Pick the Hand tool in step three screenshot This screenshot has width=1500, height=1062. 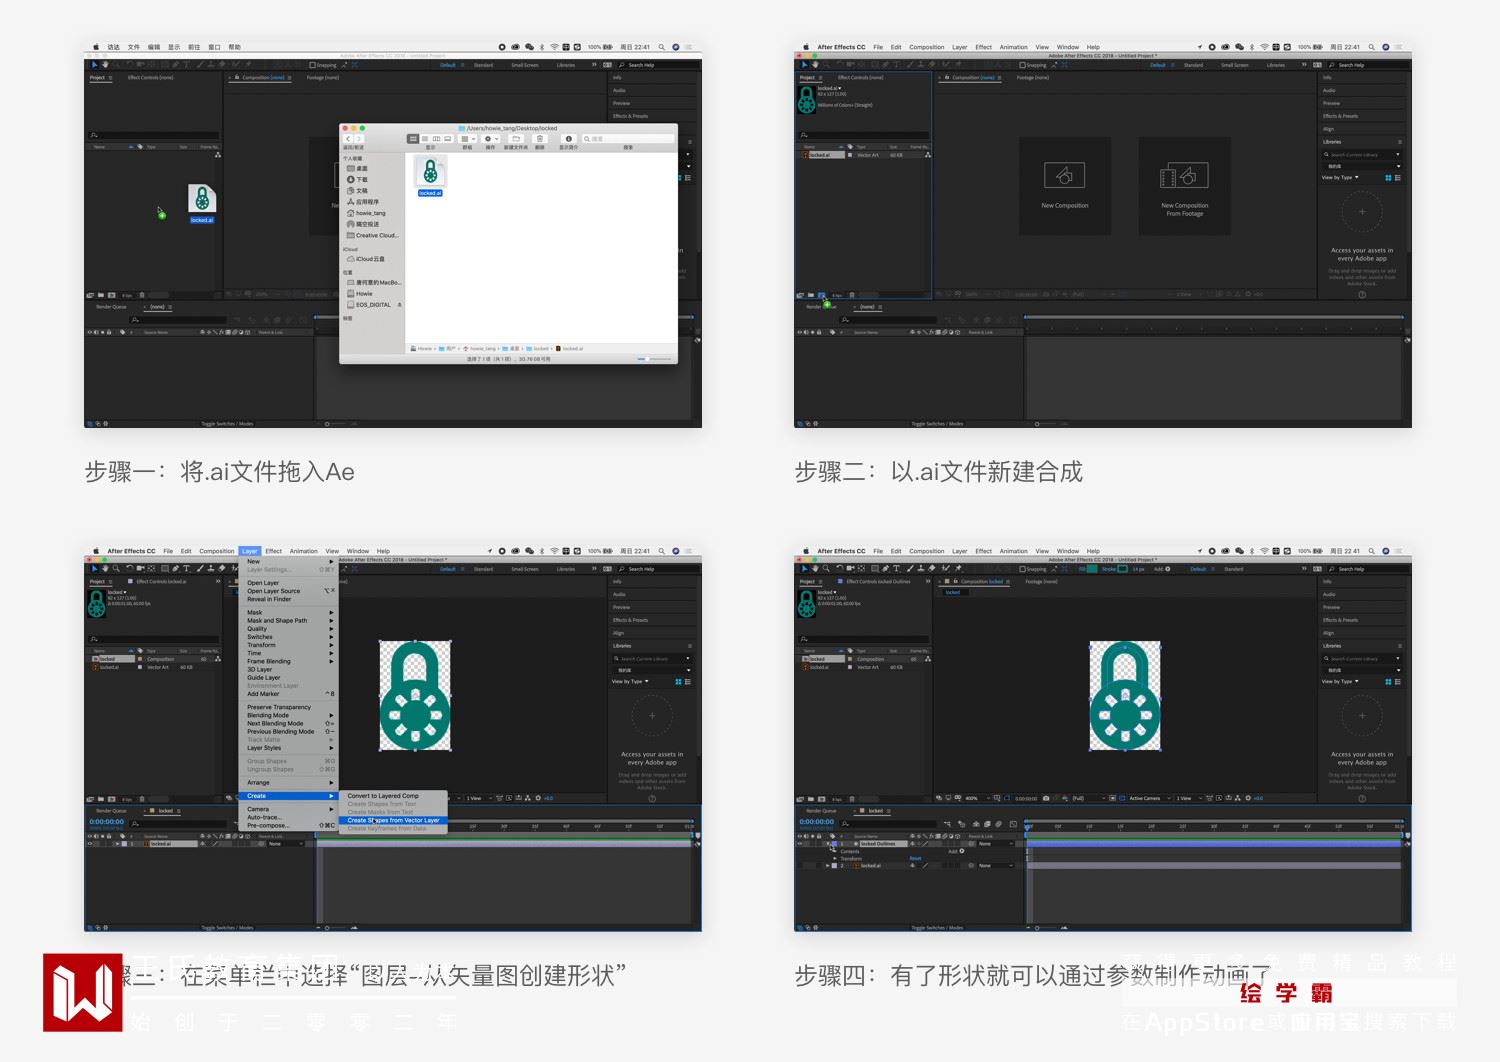(x=106, y=568)
